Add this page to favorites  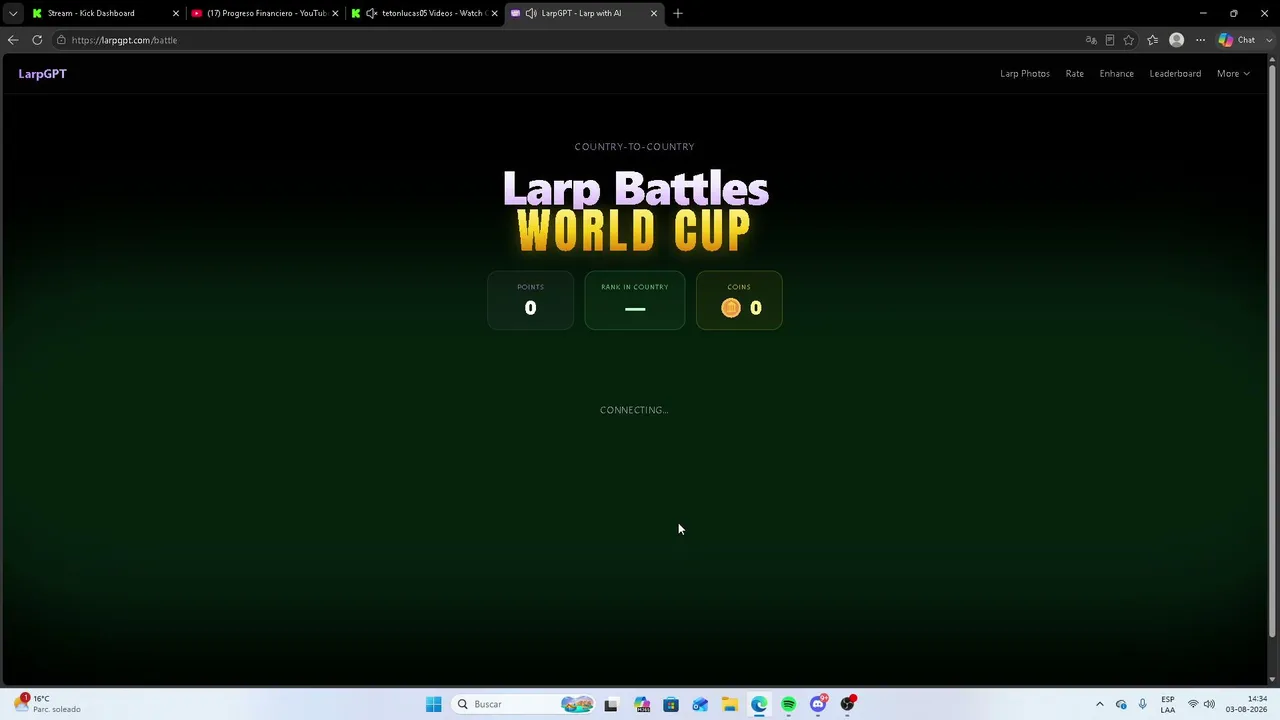pyautogui.click(x=1129, y=40)
